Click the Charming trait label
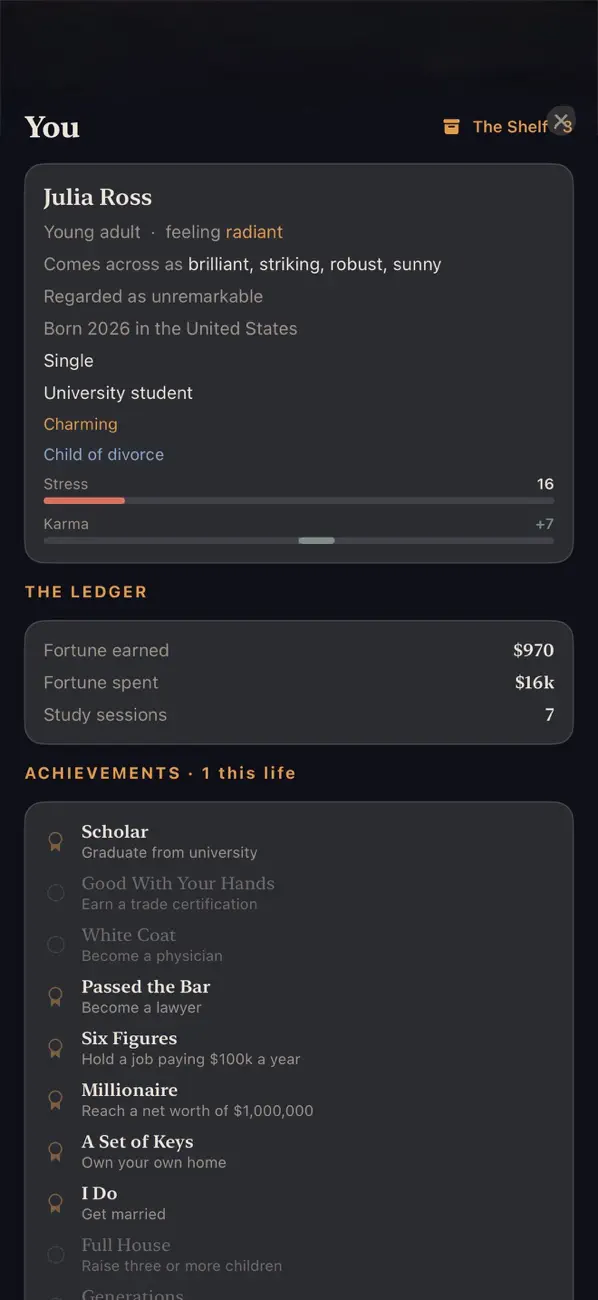The width and height of the screenshot is (598, 1300). click(x=80, y=424)
